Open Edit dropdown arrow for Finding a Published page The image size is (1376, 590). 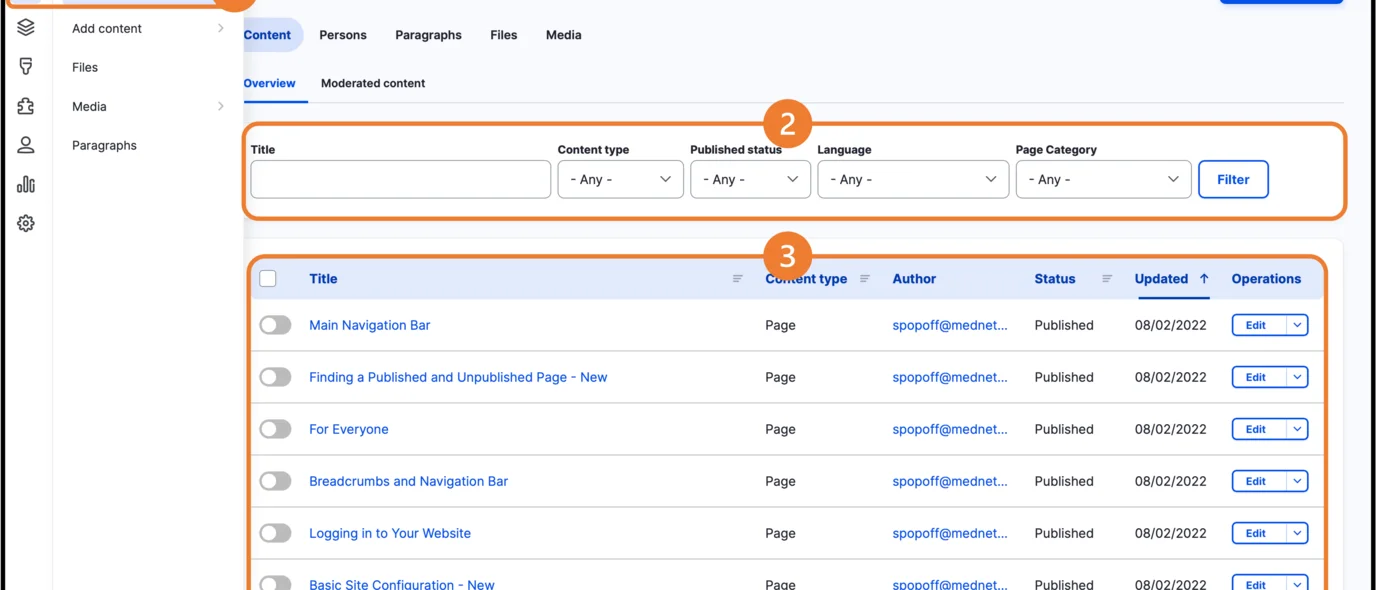(x=1297, y=377)
